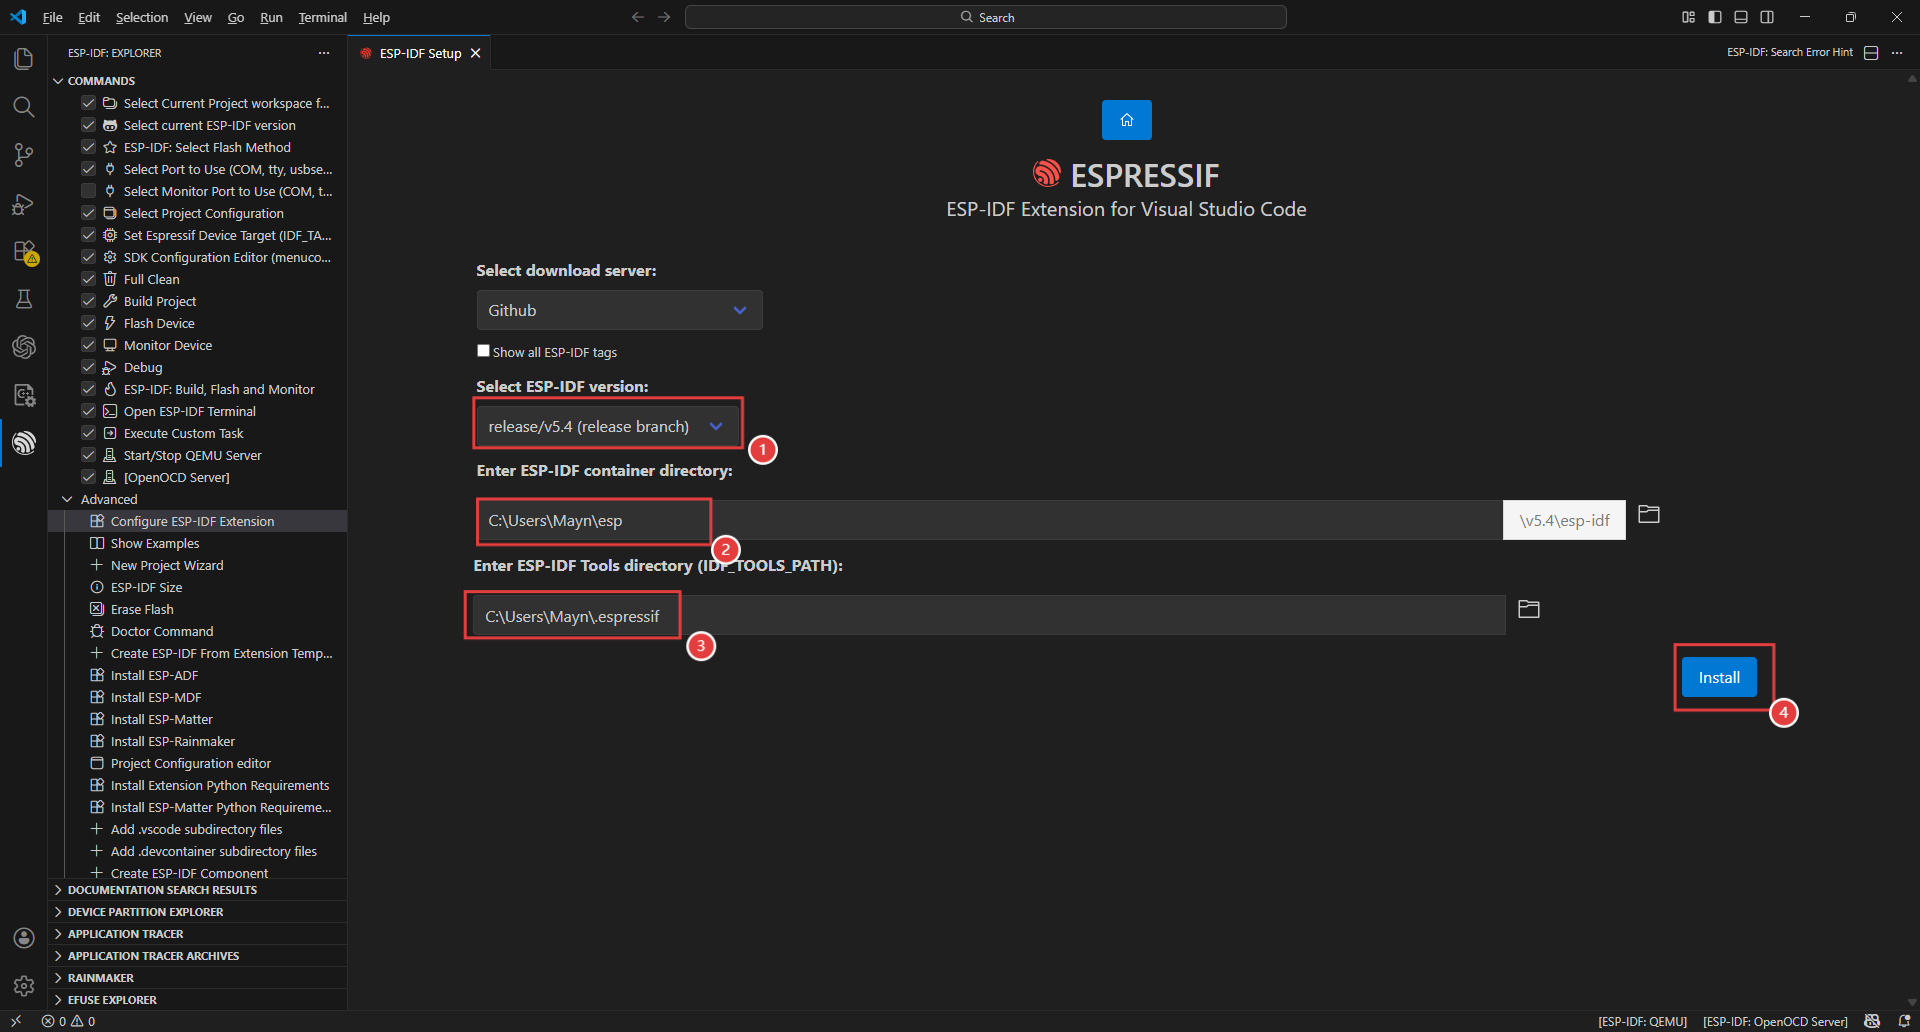Viewport: 1920px width, 1032px height.
Task: Open the download server Github dropdown
Action: [x=619, y=310]
